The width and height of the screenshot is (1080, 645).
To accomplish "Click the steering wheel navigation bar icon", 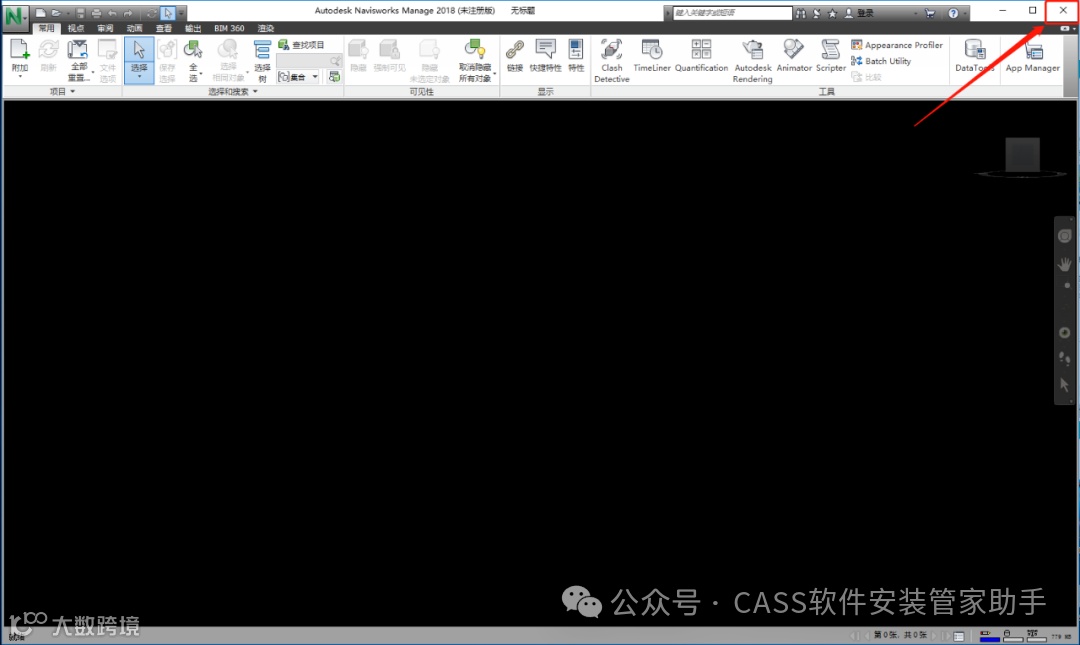I will point(1064,236).
